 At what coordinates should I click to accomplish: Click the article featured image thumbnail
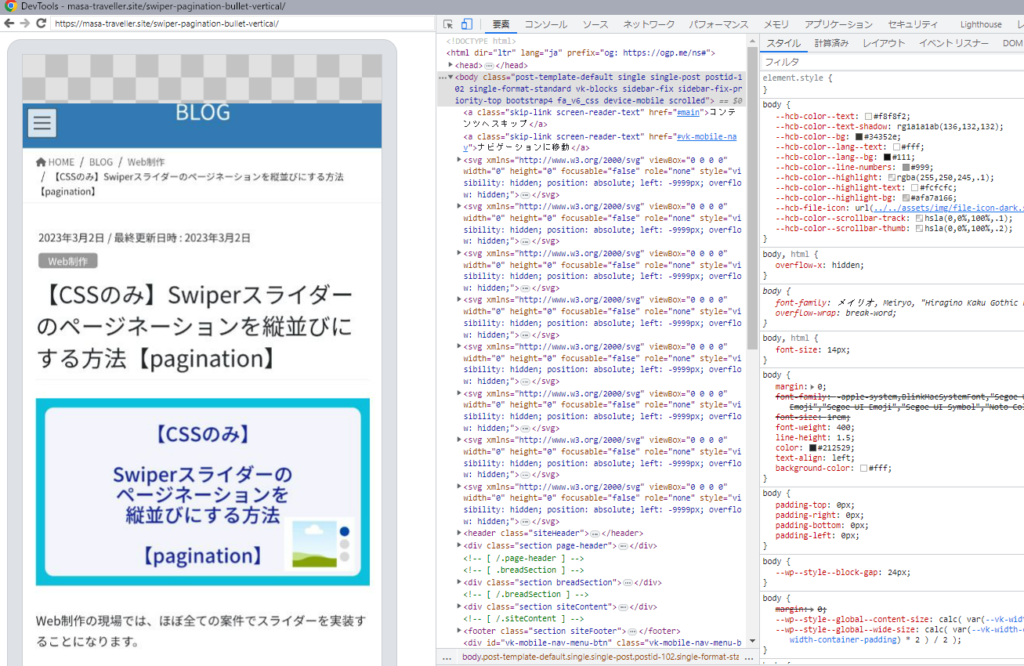pos(202,492)
